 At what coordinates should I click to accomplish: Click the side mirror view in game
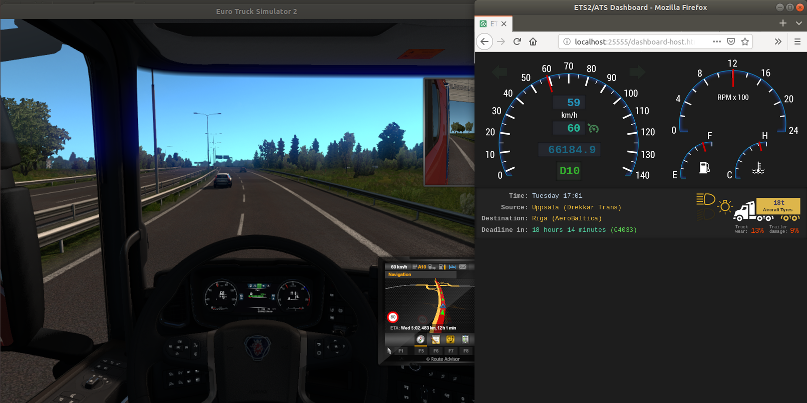(449, 132)
